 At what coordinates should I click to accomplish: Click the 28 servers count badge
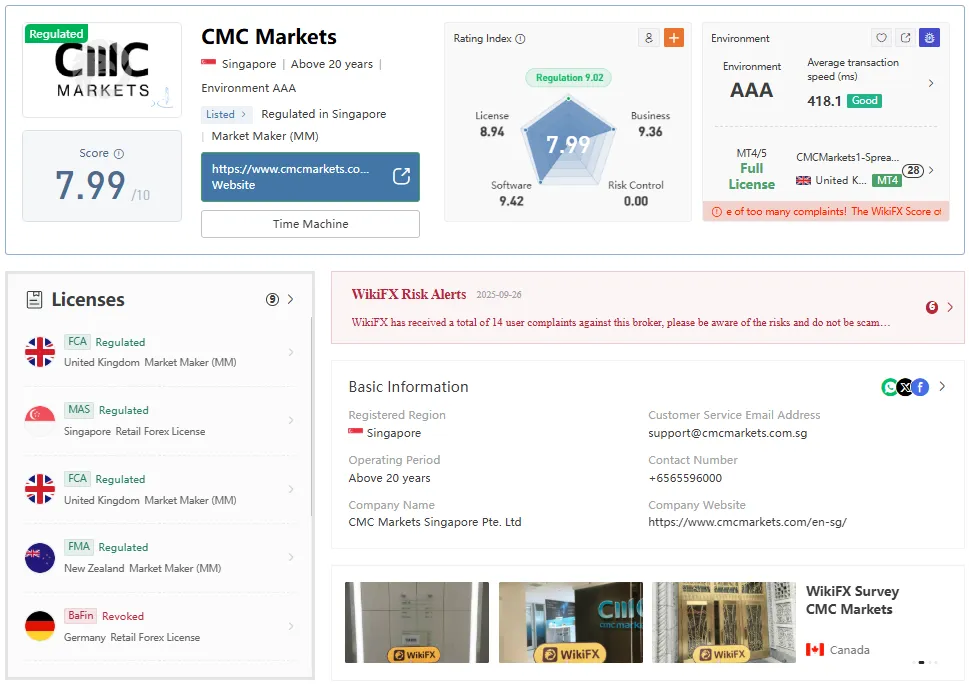pyautogui.click(x=913, y=171)
